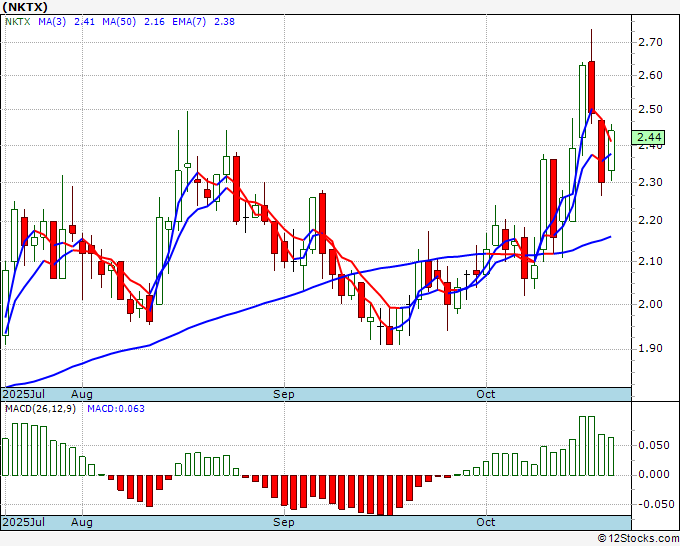Viewport: 680px width, 546px height.
Task: Click the Oct marker on price timeline
Action: pyautogui.click(x=485, y=394)
